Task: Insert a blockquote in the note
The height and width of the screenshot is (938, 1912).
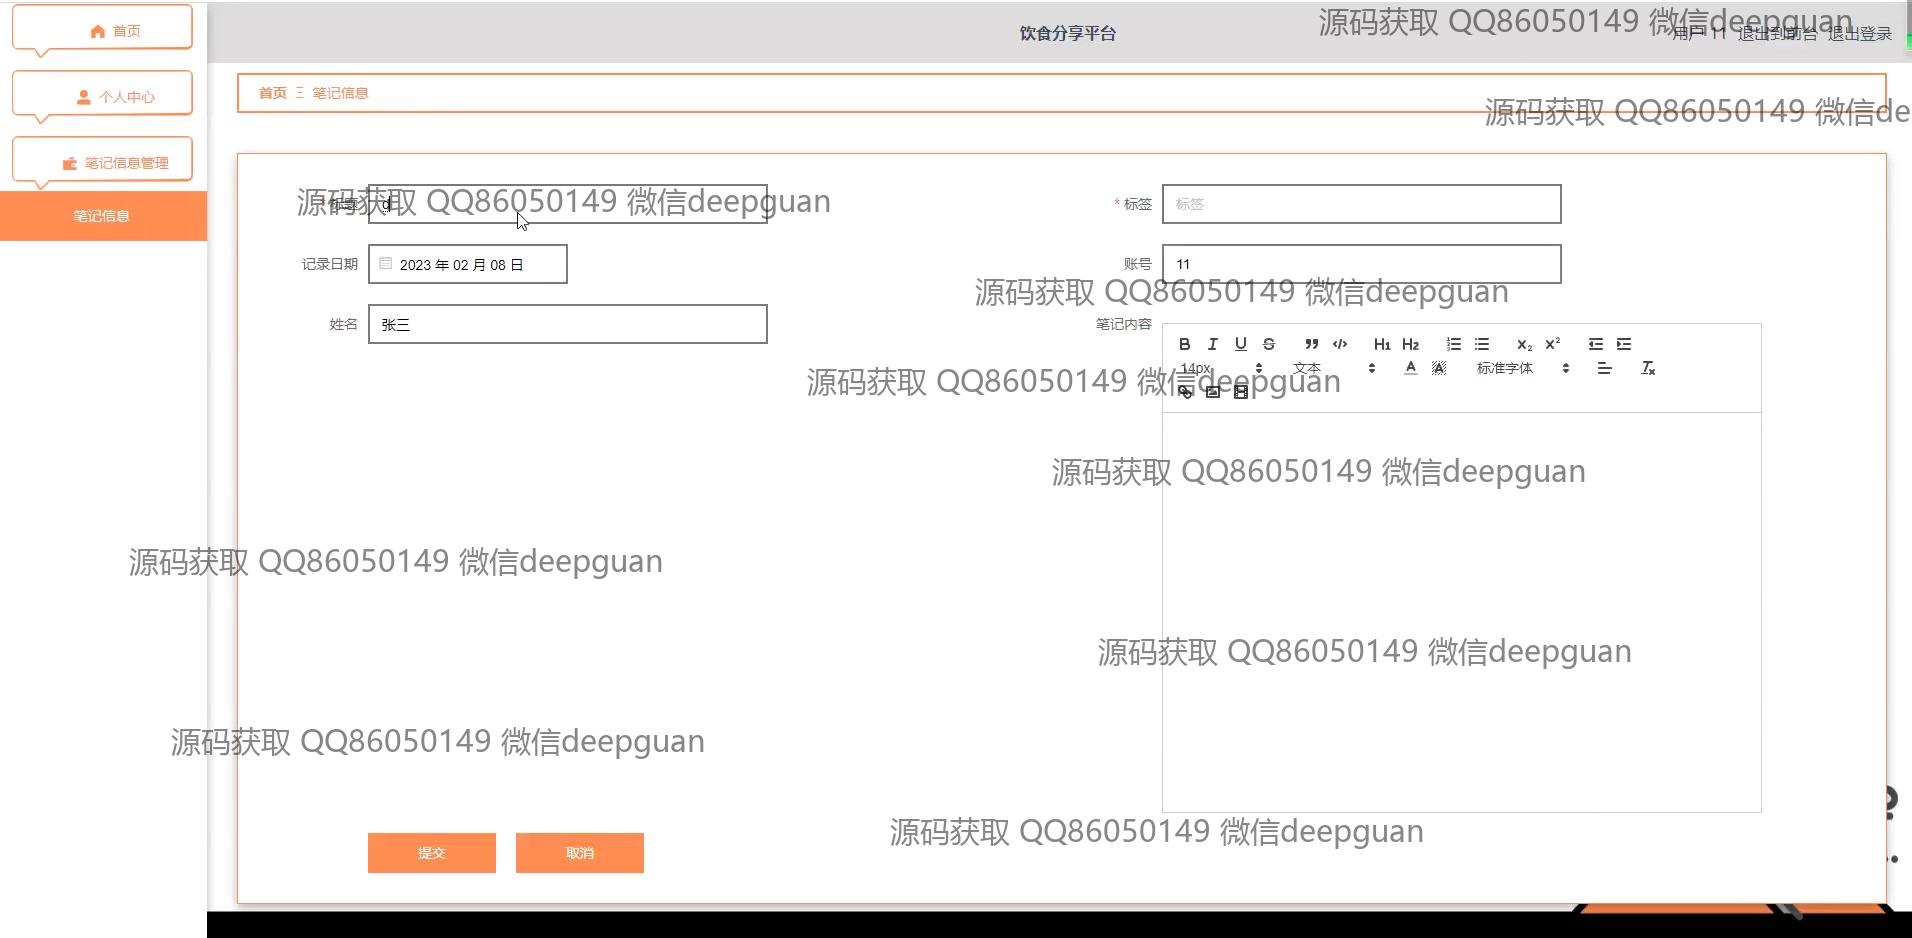Action: tap(1311, 344)
